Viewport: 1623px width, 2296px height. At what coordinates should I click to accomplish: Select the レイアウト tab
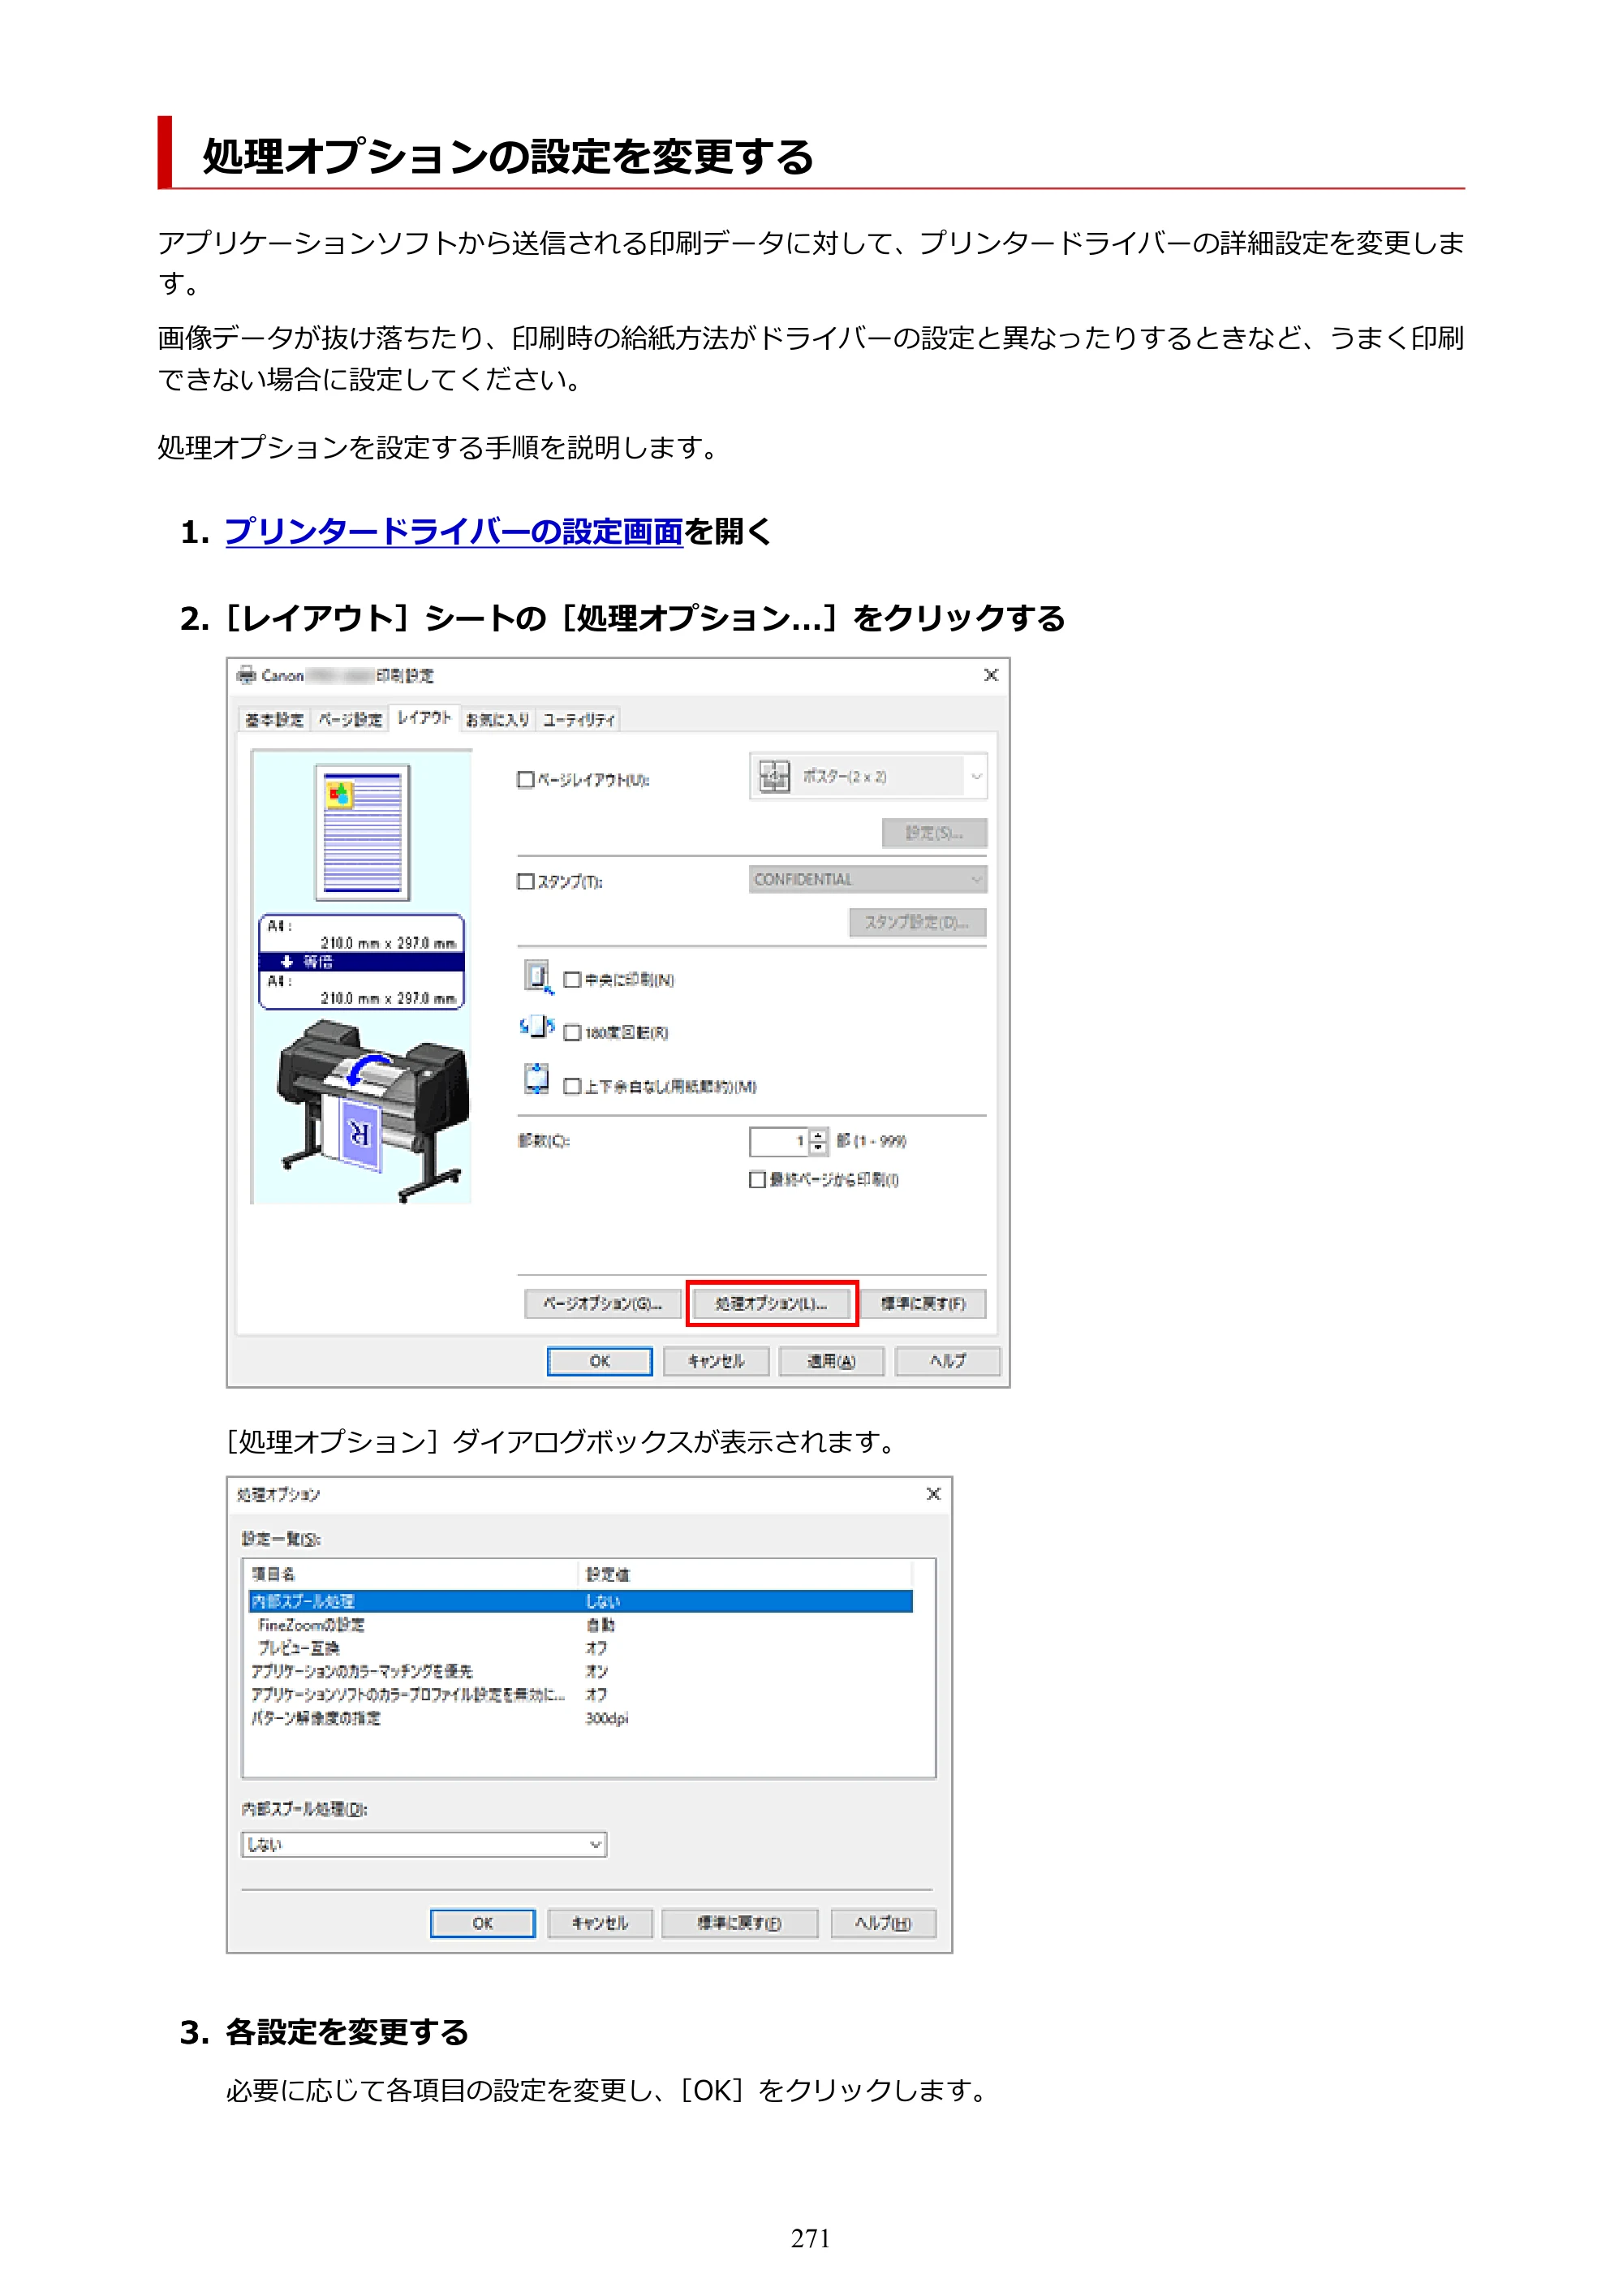tap(424, 717)
